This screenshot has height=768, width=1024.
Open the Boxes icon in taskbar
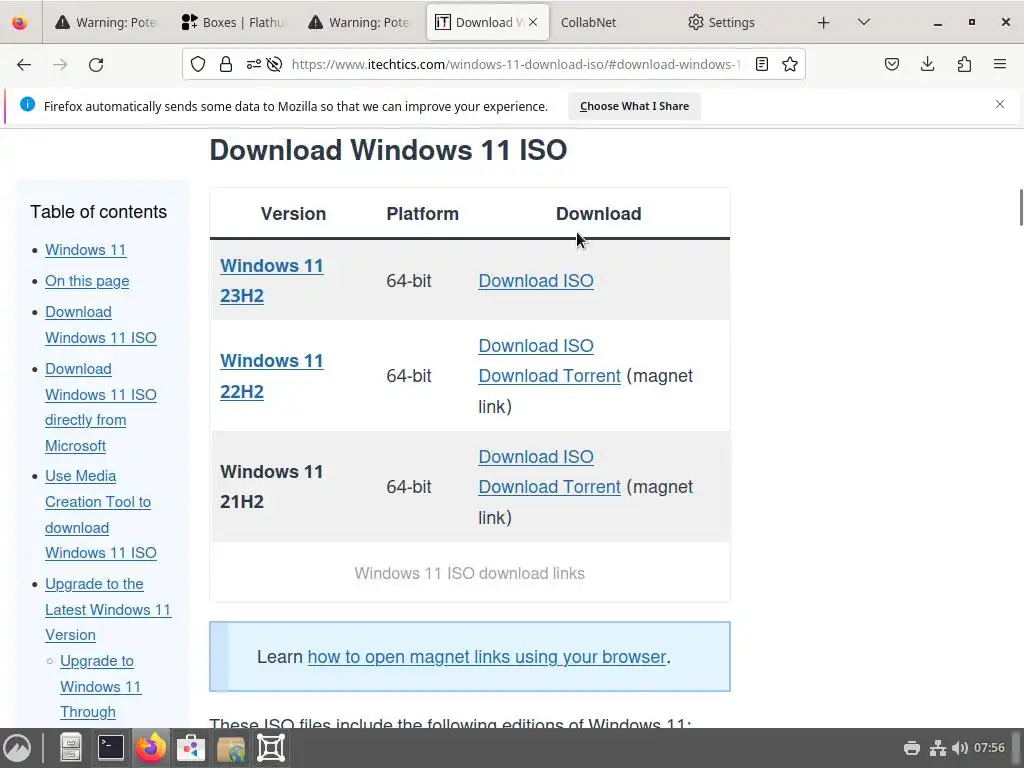tap(271, 748)
